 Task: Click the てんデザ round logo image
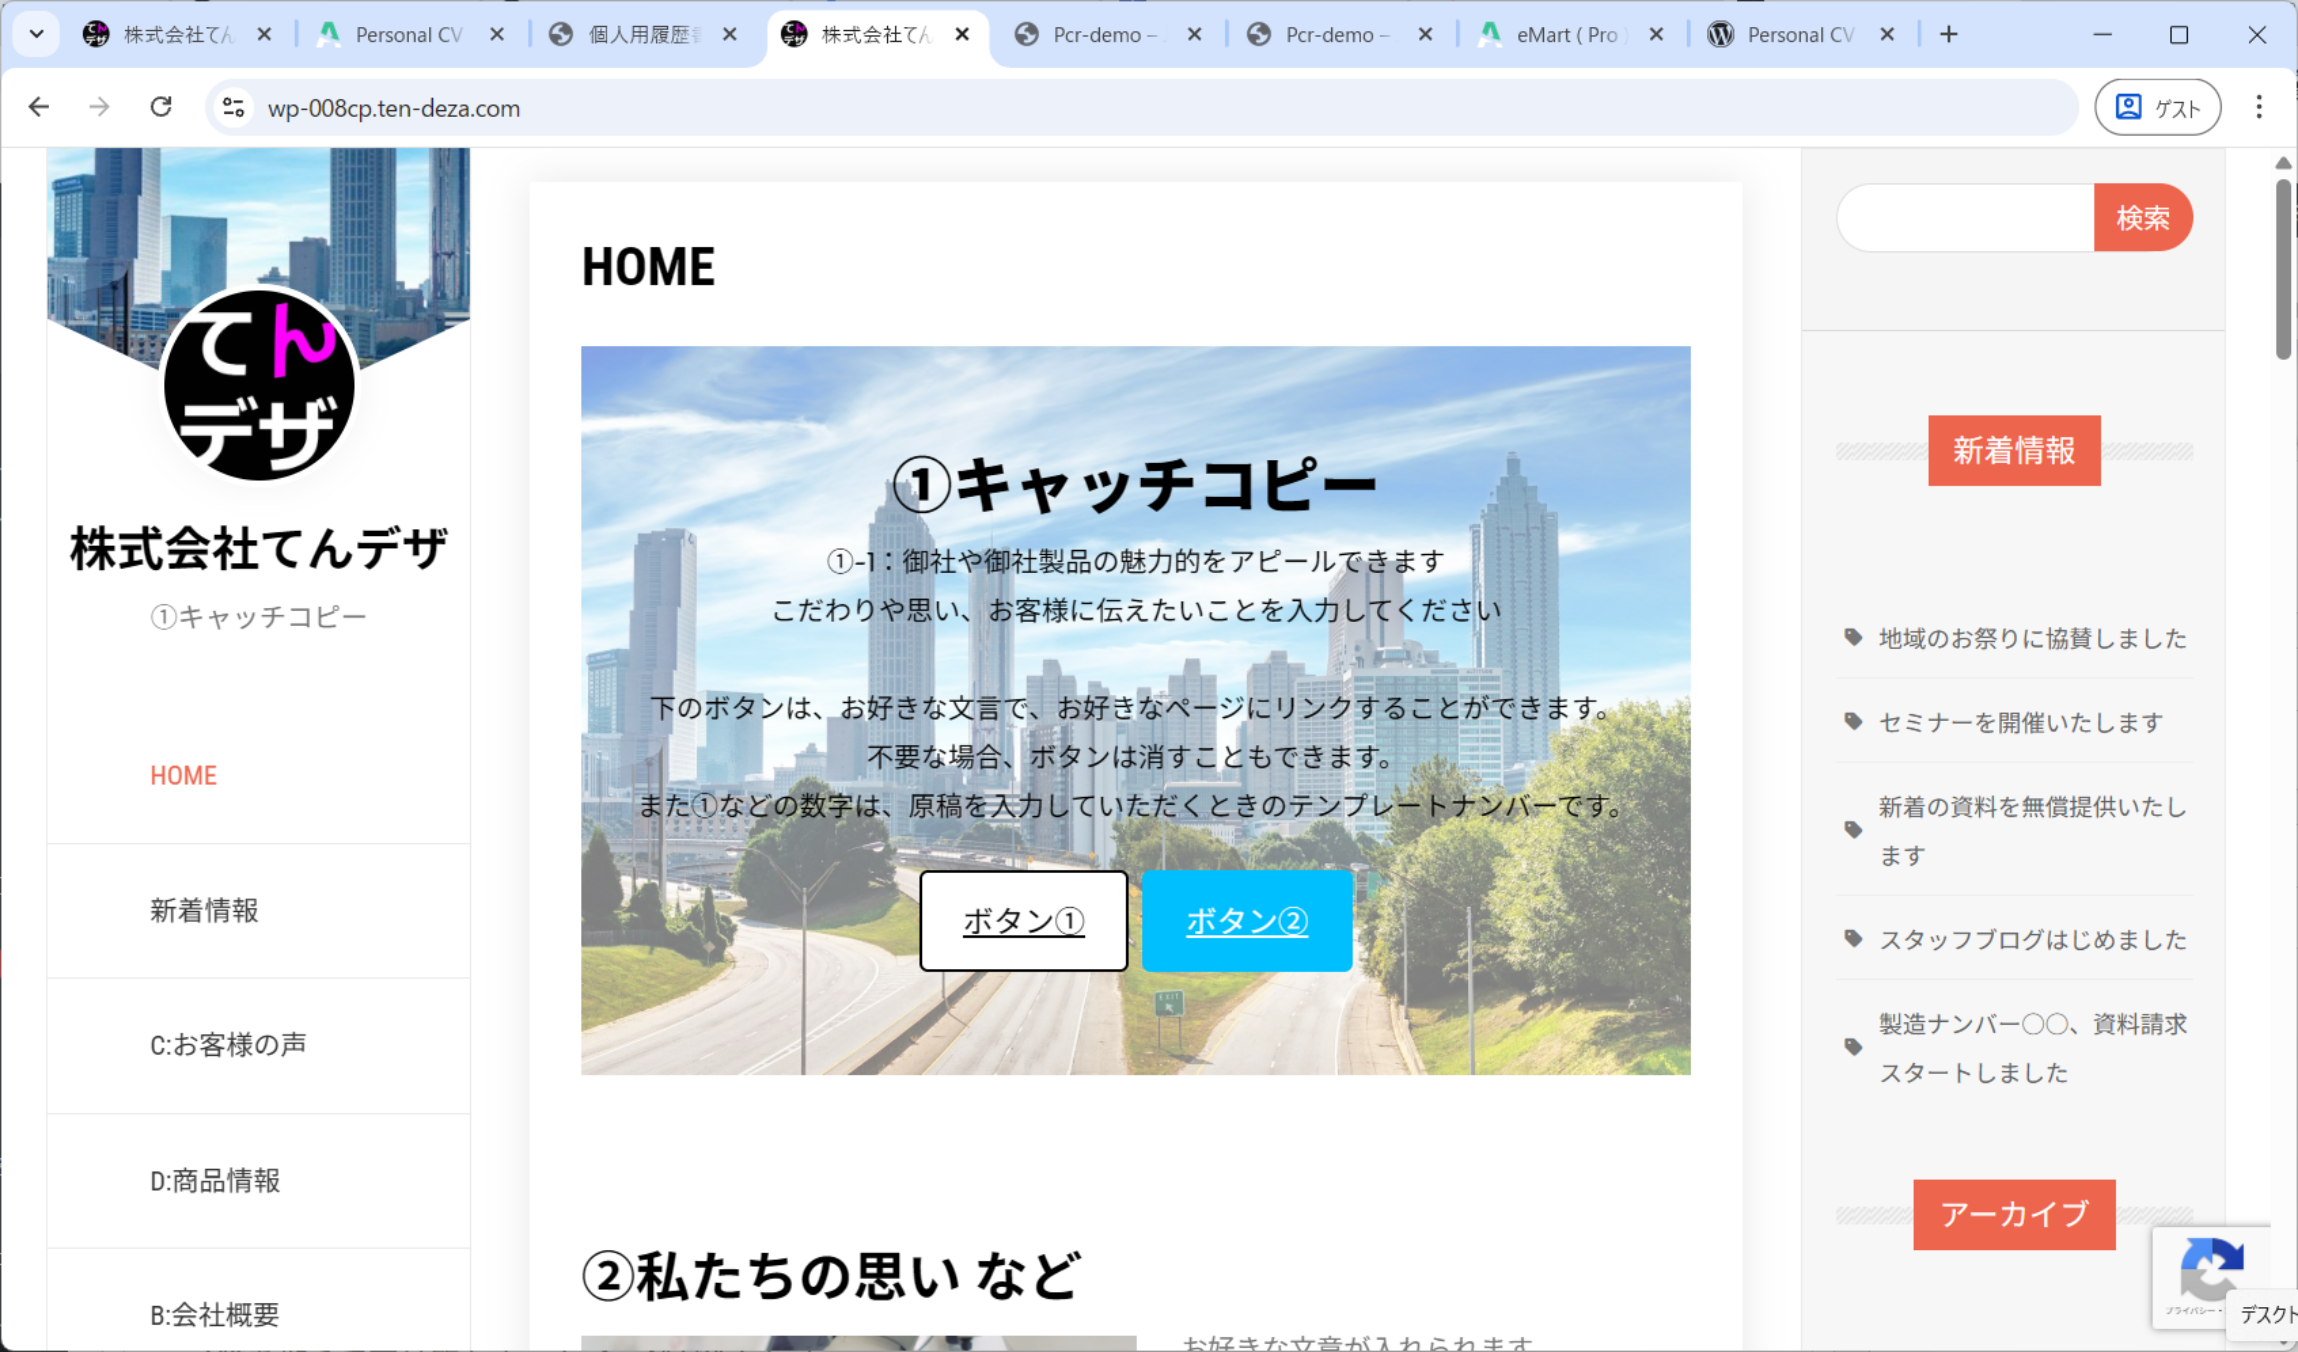259,385
